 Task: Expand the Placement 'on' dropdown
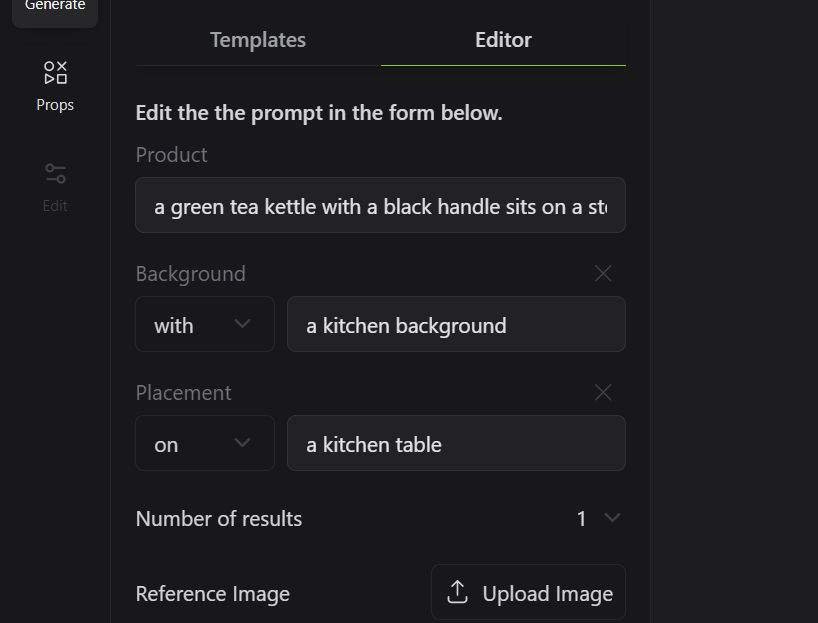tap(204, 444)
